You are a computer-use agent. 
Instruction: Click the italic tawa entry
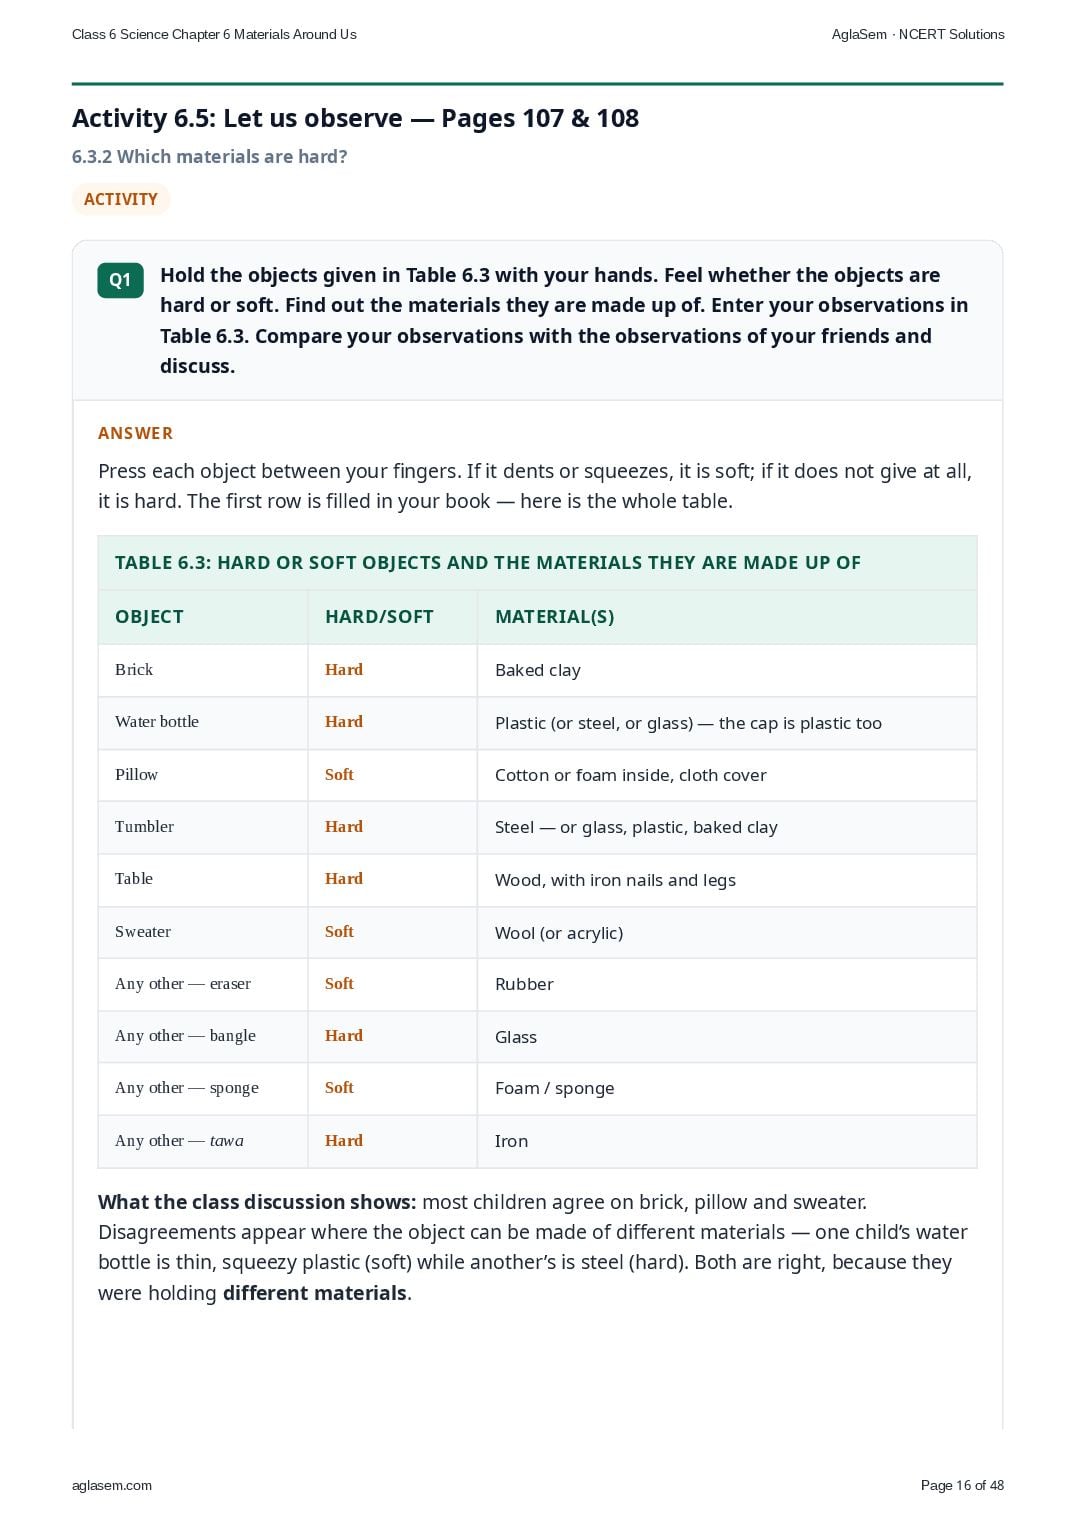point(227,1141)
